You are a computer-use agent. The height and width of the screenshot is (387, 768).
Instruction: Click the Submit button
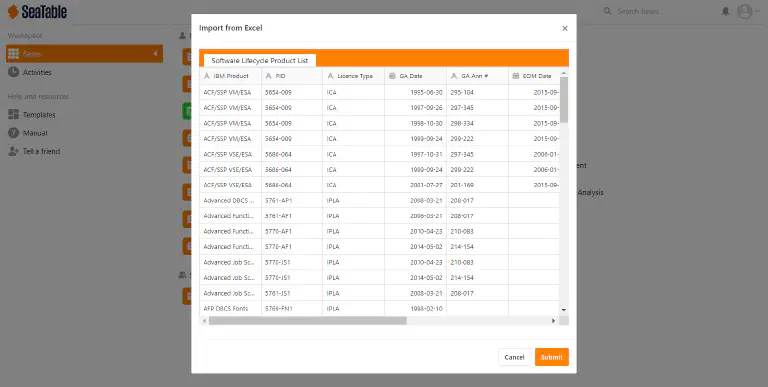552,357
